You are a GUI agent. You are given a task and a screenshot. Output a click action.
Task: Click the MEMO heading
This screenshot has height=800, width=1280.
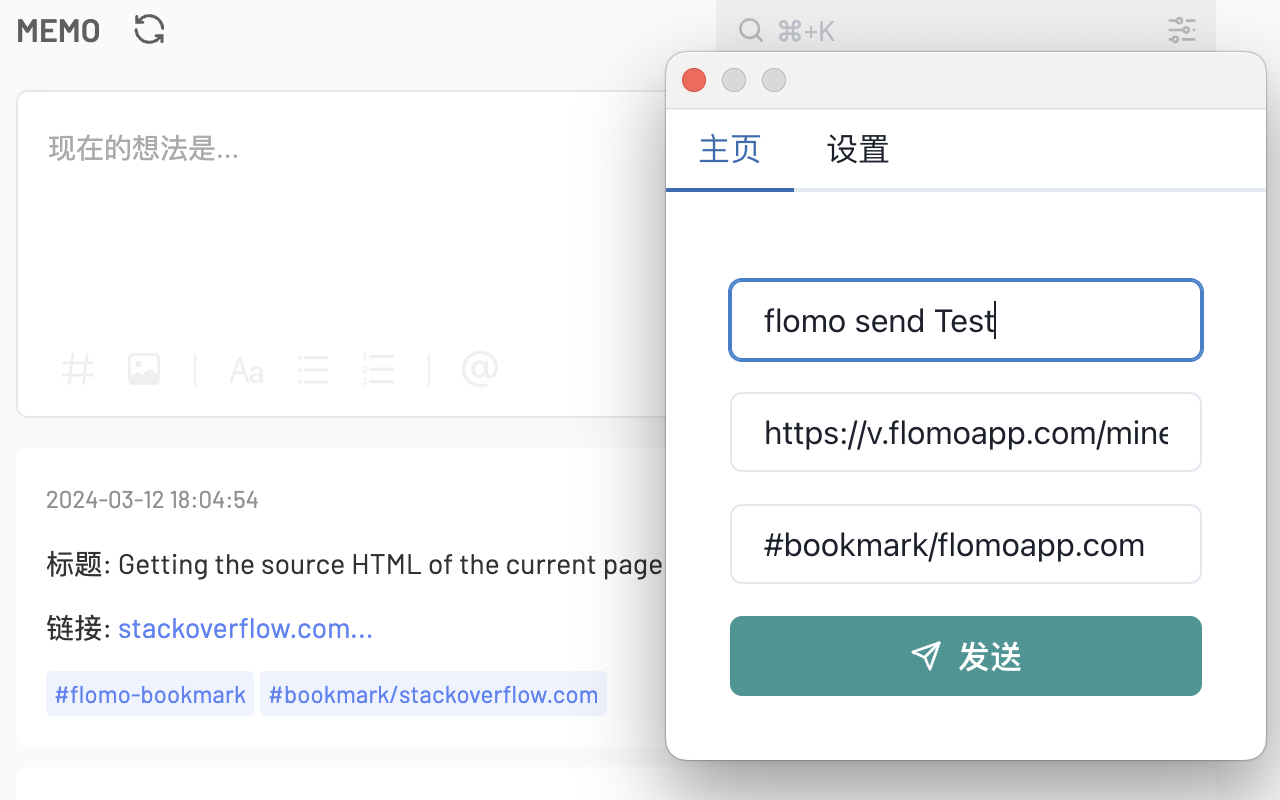[58, 31]
